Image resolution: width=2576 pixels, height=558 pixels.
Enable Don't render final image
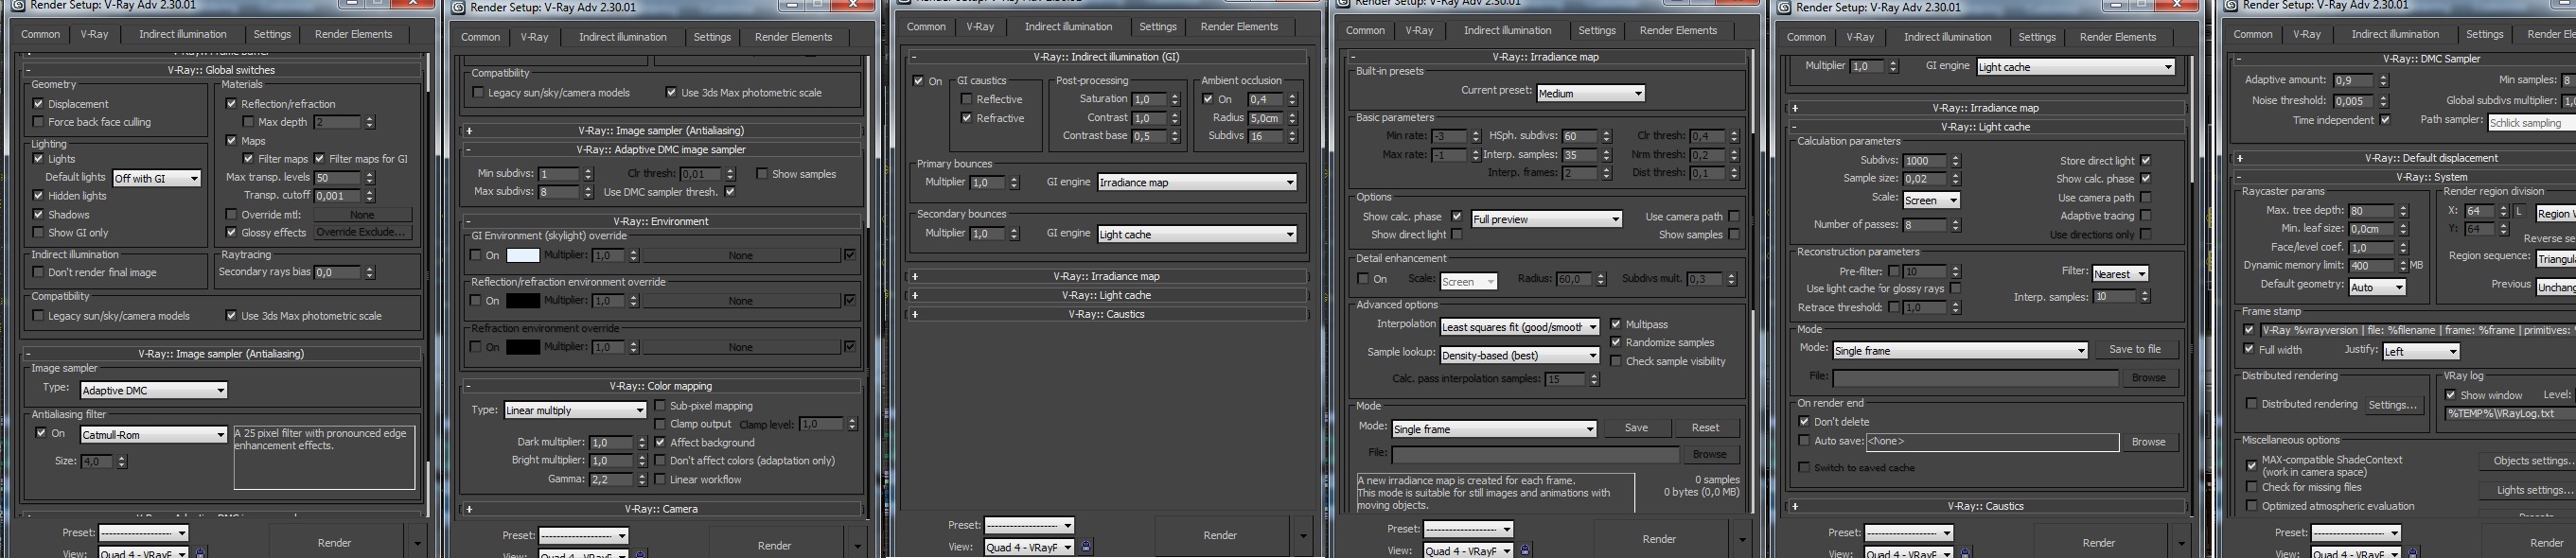pyautogui.click(x=39, y=272)
